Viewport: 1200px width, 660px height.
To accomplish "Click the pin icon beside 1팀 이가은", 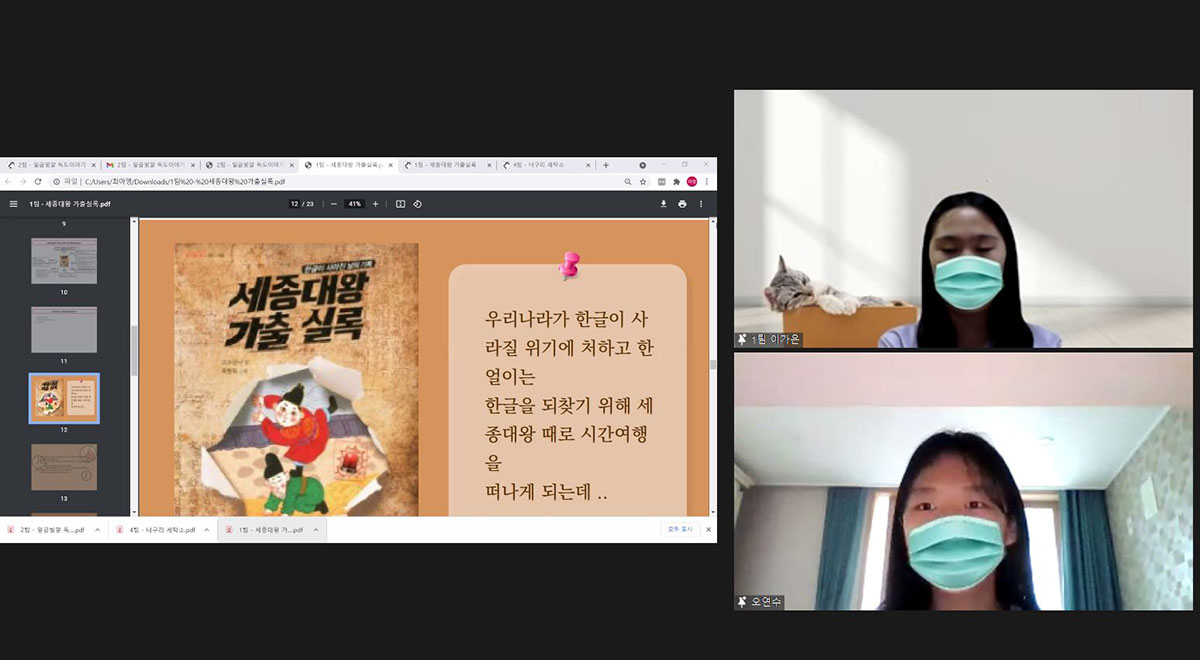I will [742, 340].
